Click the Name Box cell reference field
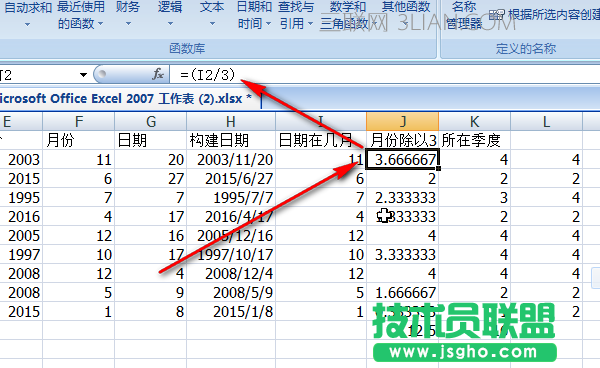The image size is (600, 368). (x=38, y=75)
